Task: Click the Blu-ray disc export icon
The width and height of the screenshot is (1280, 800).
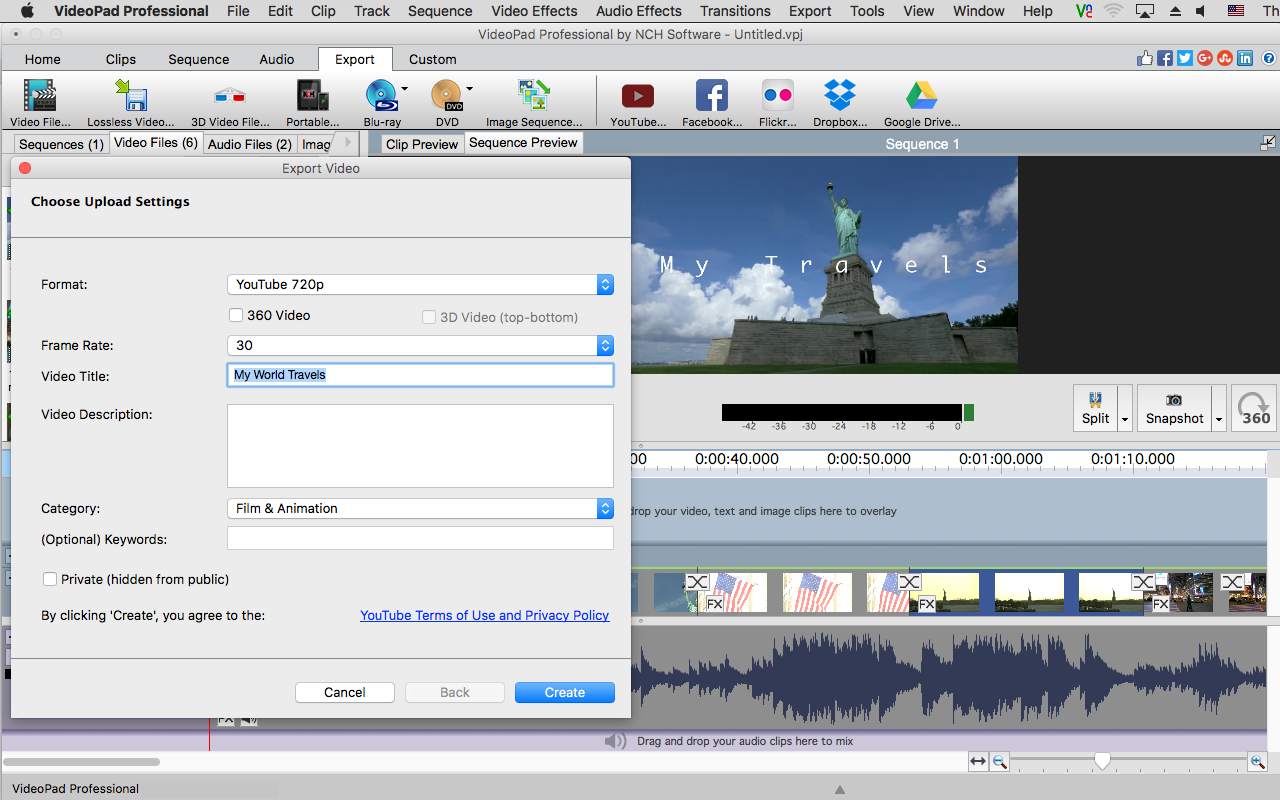Action: (380, 103)
